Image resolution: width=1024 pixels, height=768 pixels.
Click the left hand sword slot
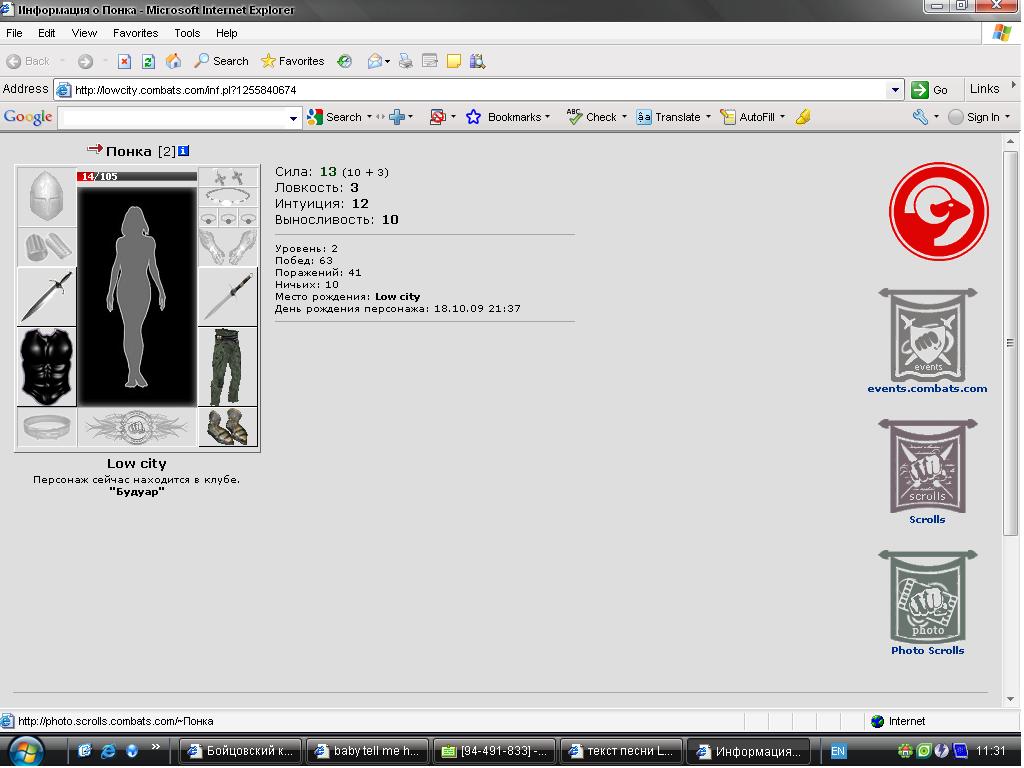pyautogui.click(x=46, y=297)
